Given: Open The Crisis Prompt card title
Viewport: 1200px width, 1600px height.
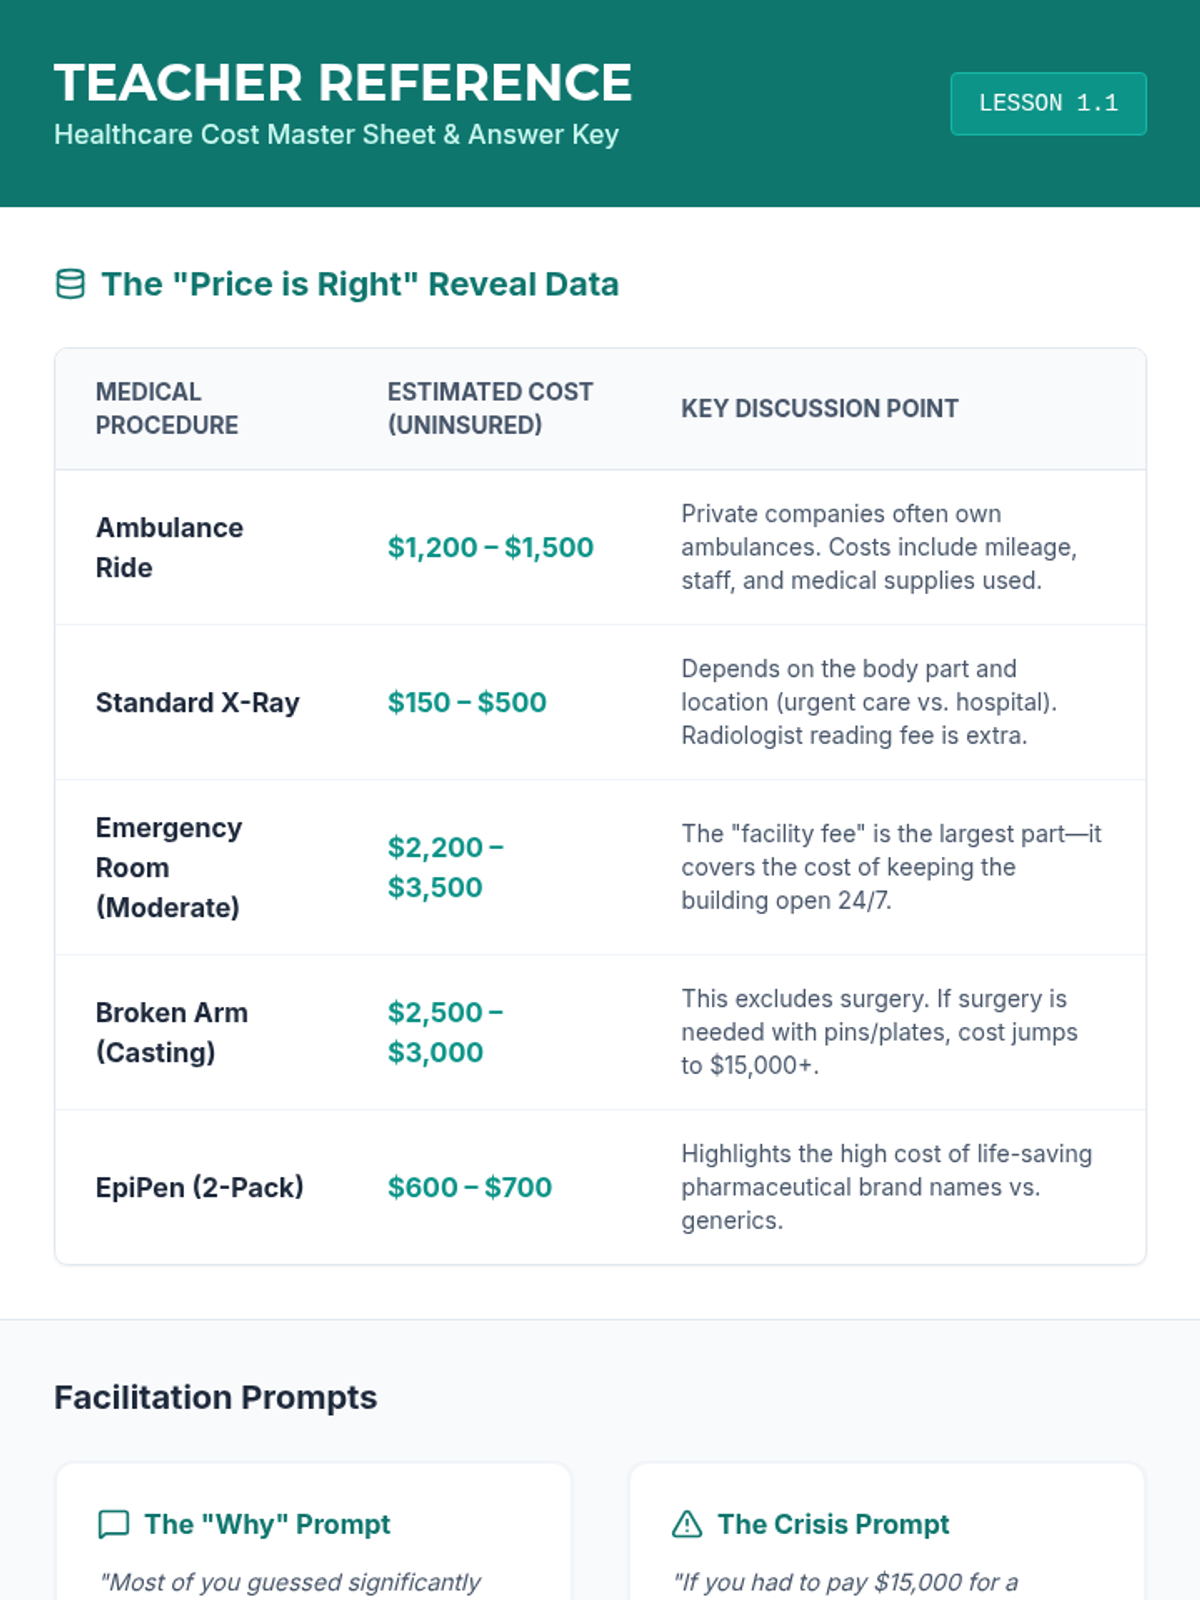Looking at the screenshot, I should (833, 1524).
